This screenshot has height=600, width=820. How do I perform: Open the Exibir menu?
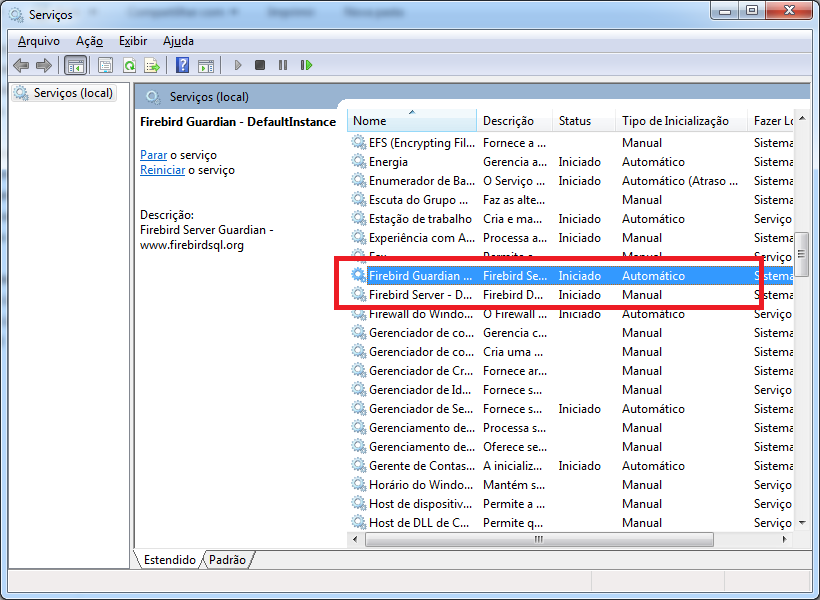pos(133,41)
